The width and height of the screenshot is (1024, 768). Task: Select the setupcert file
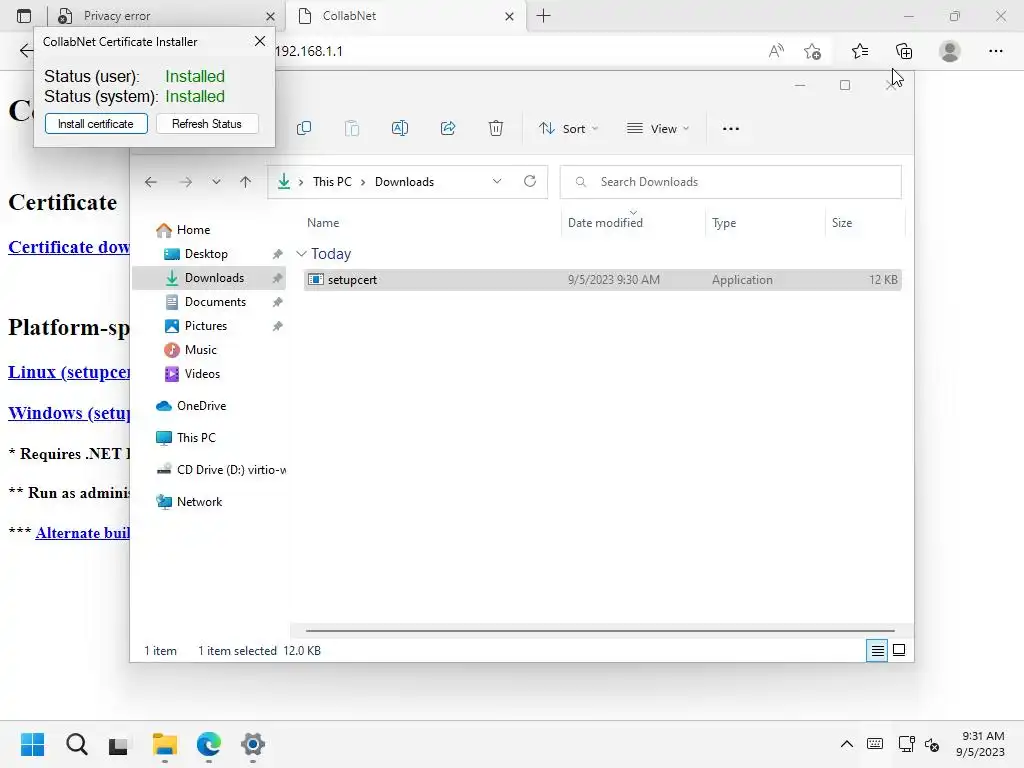(602, 280)
